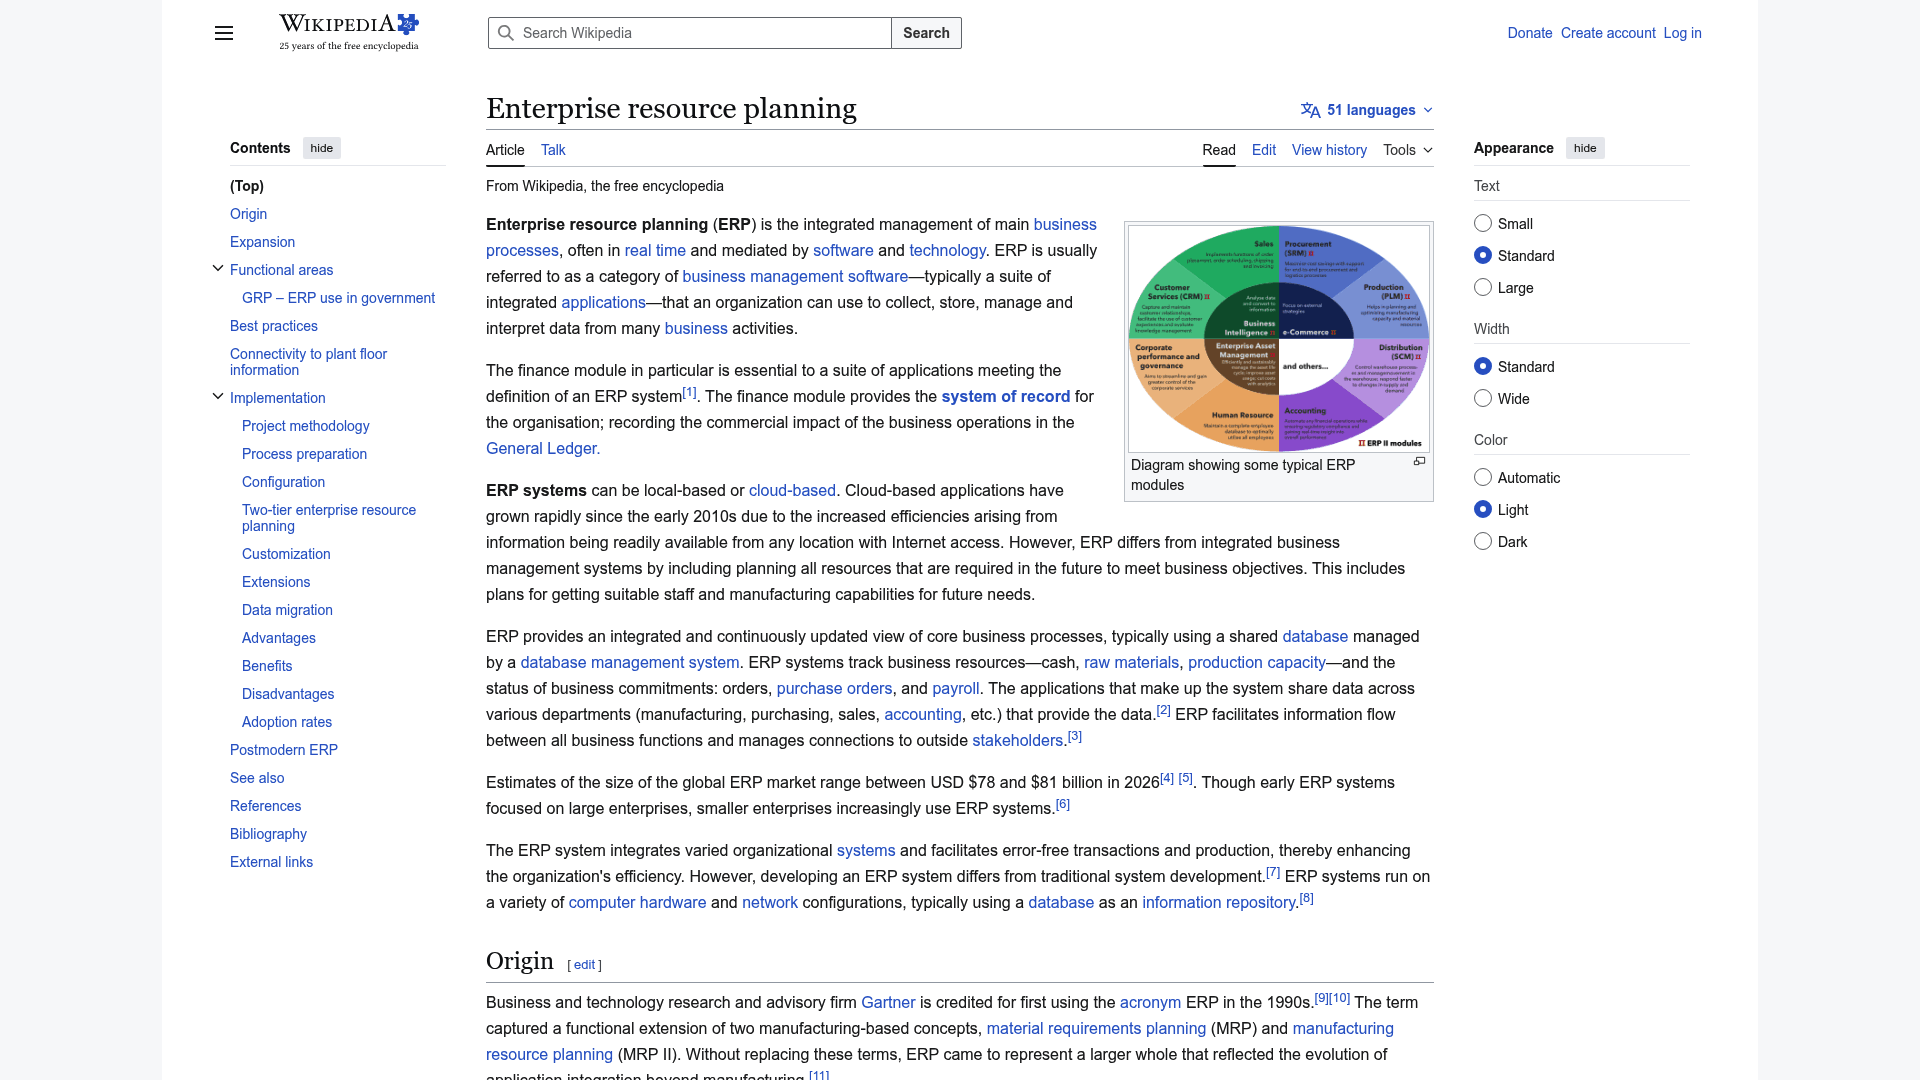Hide the Appearance panel
Image resolution: width=1920 pixels, height=1080 pixels.
pyautogui.click(x=1585, y=148)
